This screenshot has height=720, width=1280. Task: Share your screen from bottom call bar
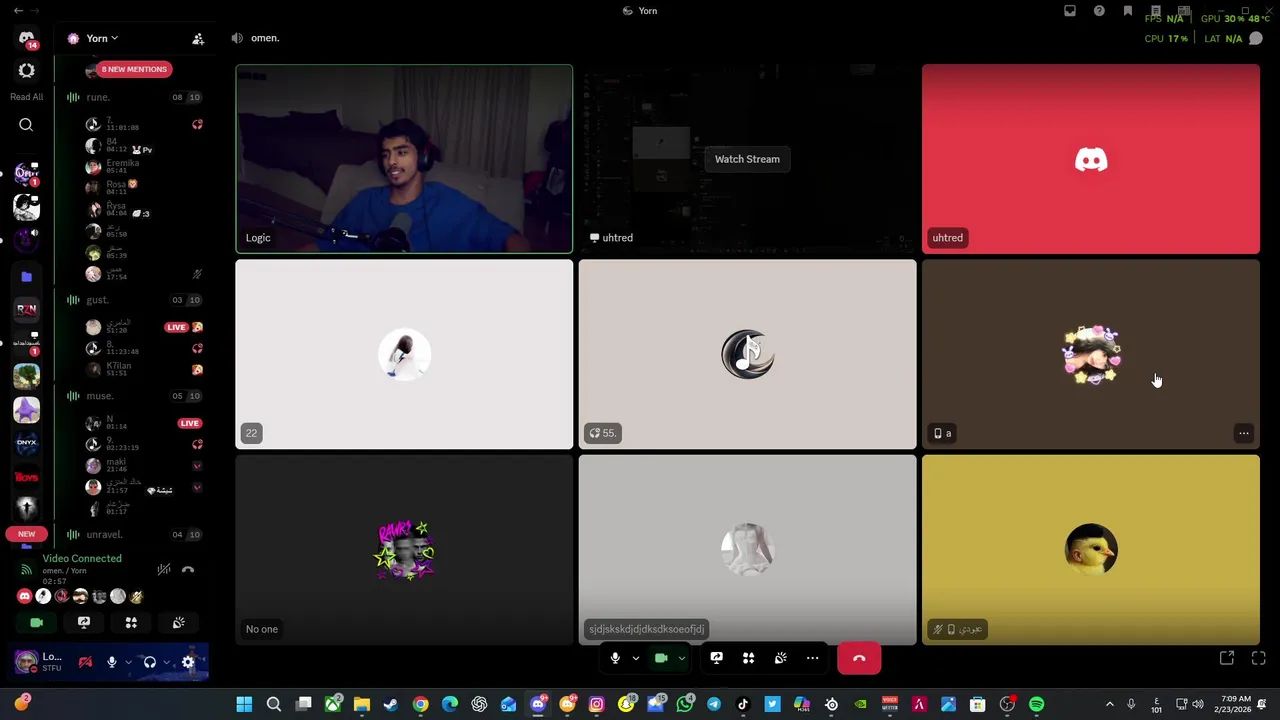[716, 658]
